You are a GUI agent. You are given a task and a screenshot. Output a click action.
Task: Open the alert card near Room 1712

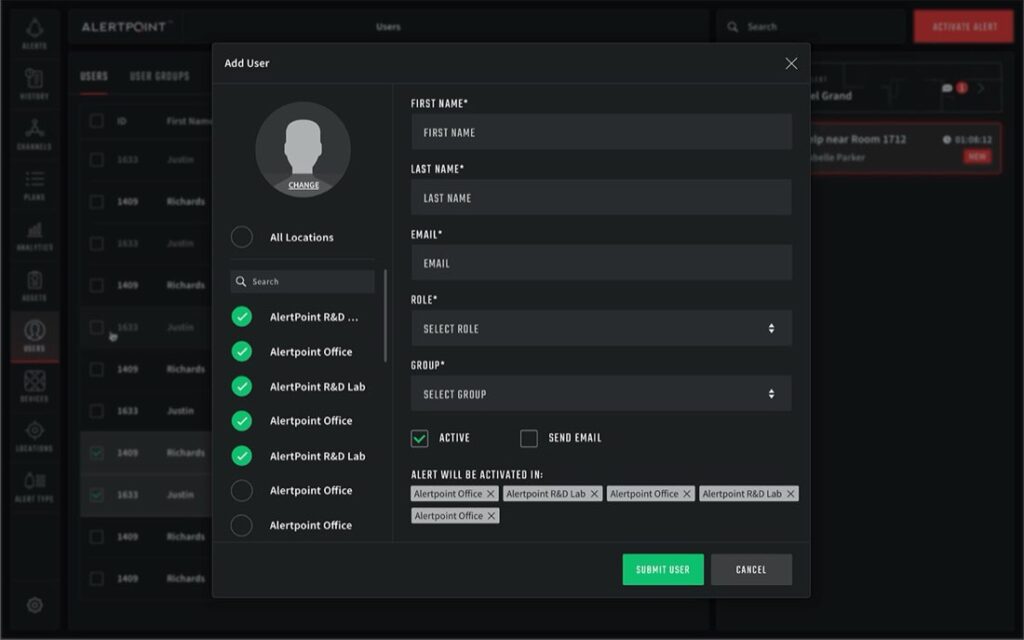pos(905,148)
